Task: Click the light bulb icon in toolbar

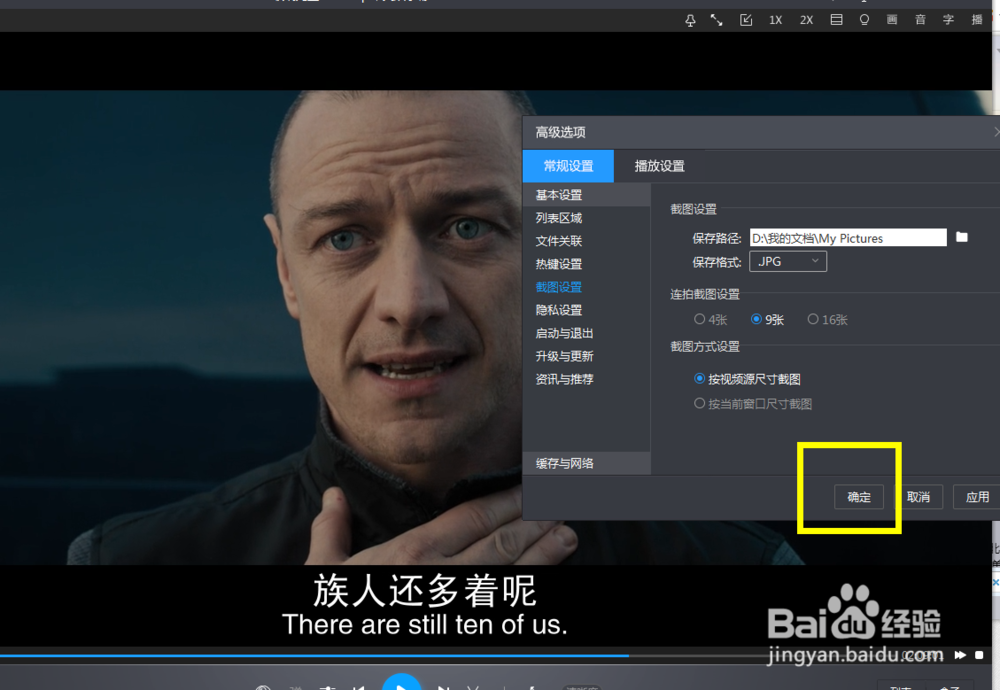Action: pyautogui.click(x=864, y=20)
